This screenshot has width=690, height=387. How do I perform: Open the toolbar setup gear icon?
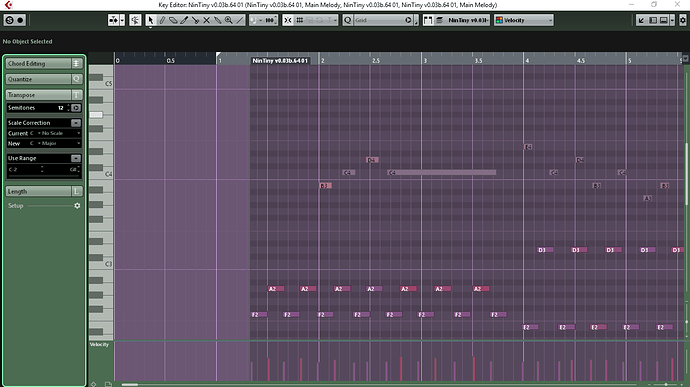point(683,20)
